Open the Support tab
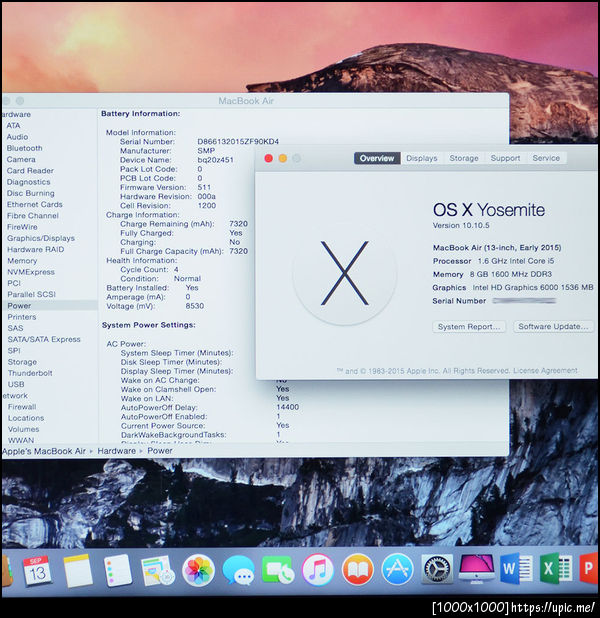Image resolution: width=600 pixels, height=618 pixels. [505, 158]
